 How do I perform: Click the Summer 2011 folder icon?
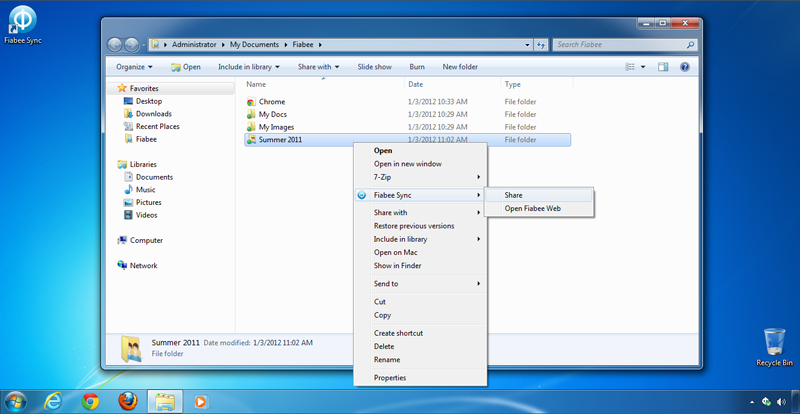(x=251, y=139)
